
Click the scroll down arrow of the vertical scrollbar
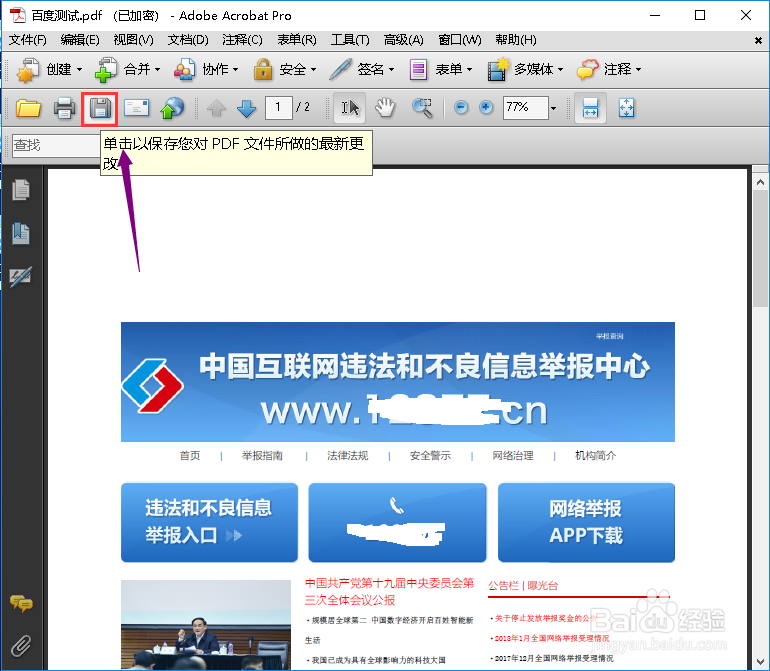pyautogui.click(x=760, y=662)
